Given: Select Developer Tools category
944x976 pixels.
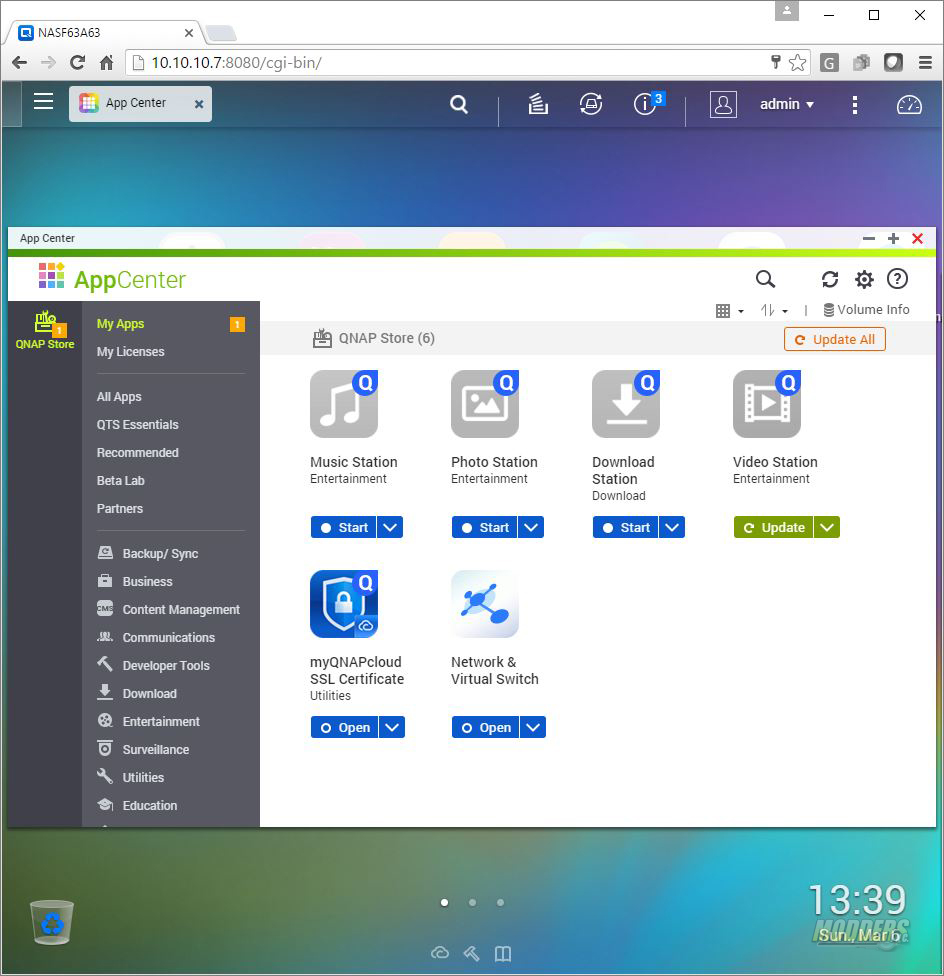Looking at the screenshot, I should 154,665.
